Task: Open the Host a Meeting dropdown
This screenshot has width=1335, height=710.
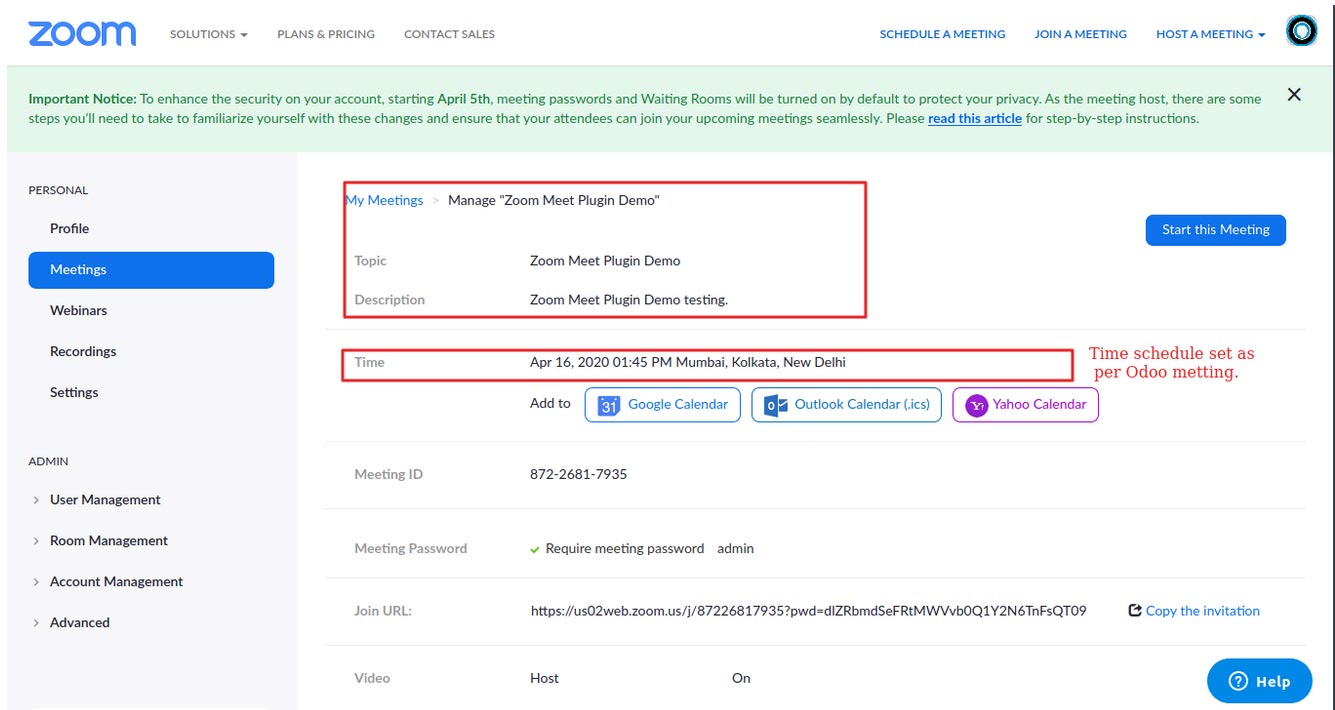Action: pos(1210,34)
